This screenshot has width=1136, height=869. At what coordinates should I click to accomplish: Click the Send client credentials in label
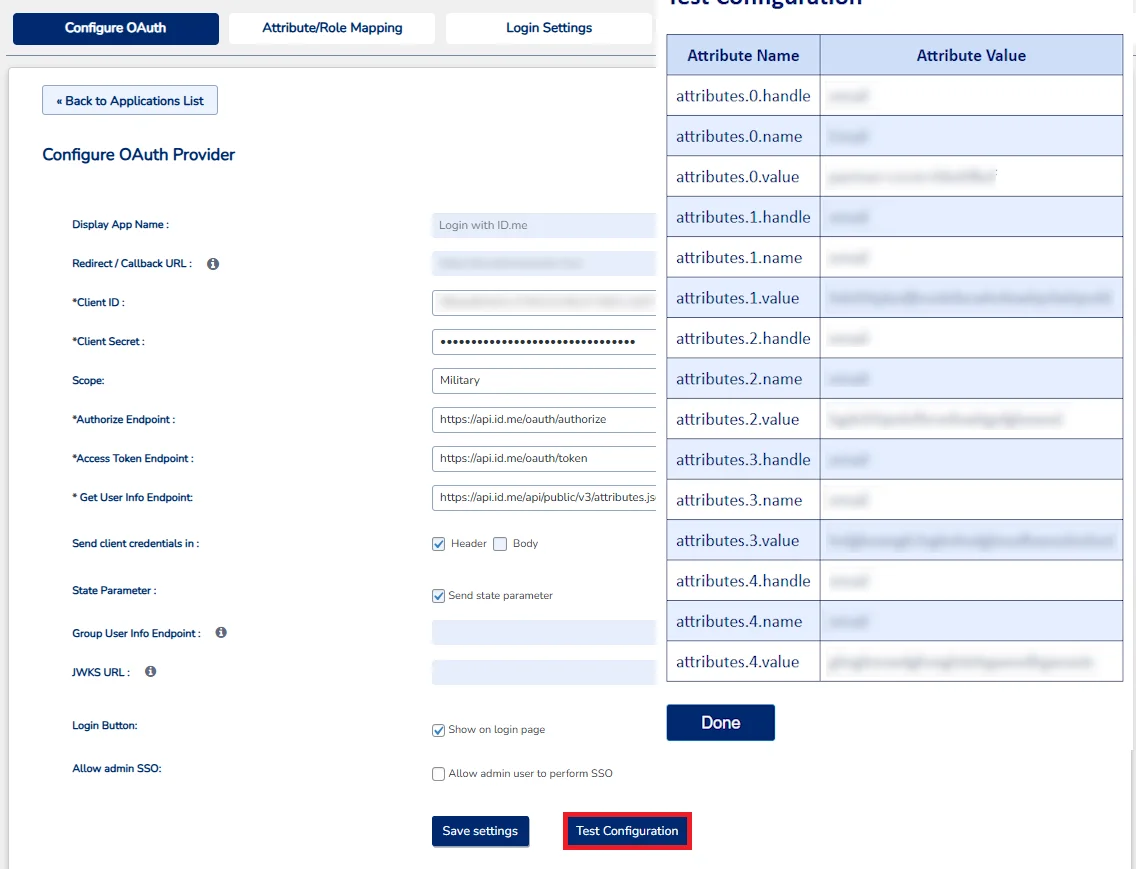pos(135,544)
